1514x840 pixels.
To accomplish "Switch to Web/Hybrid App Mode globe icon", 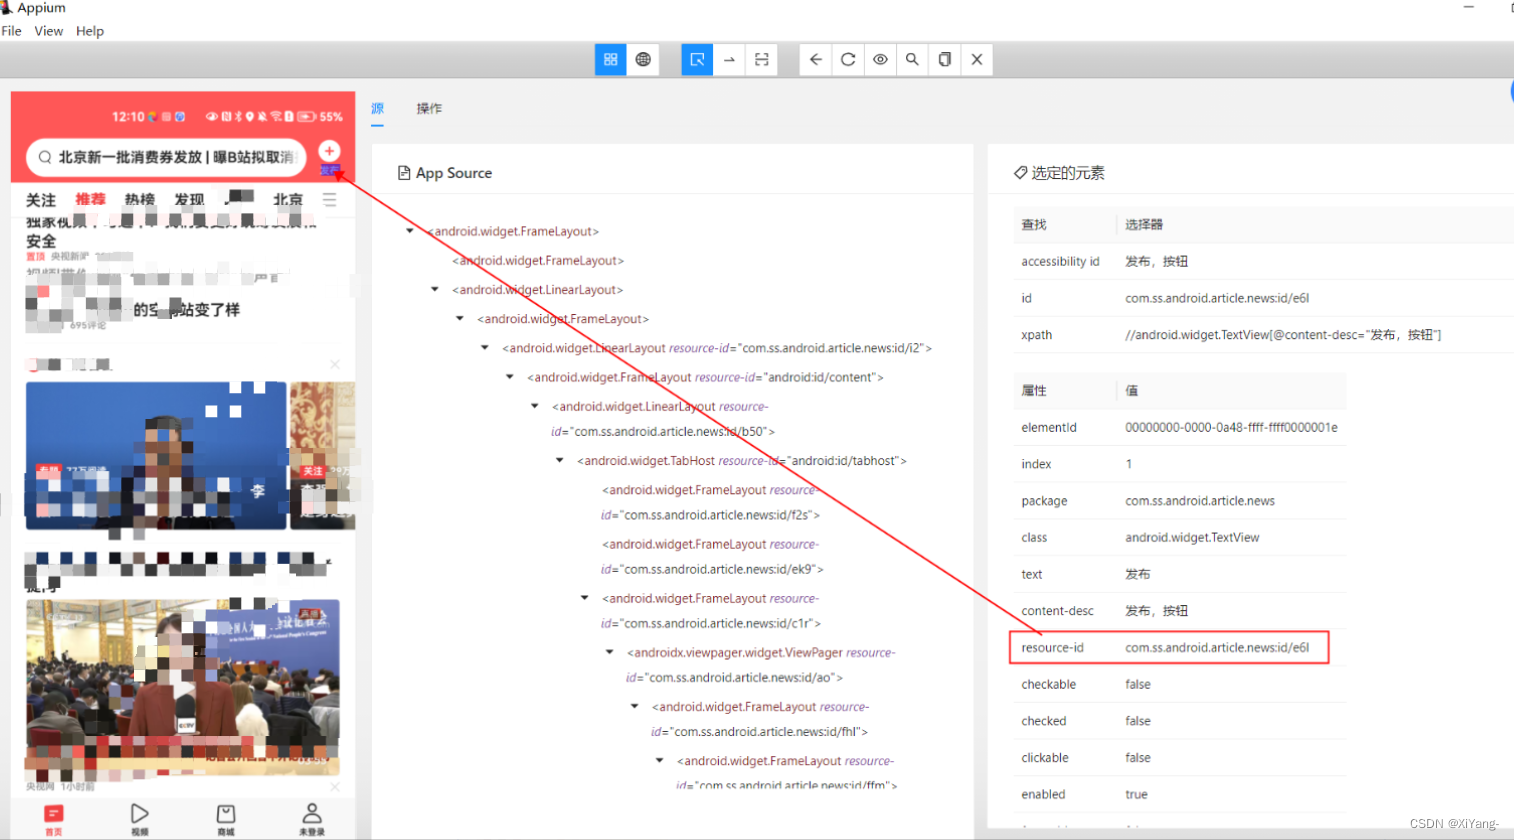I will click(x=643, y=60).
